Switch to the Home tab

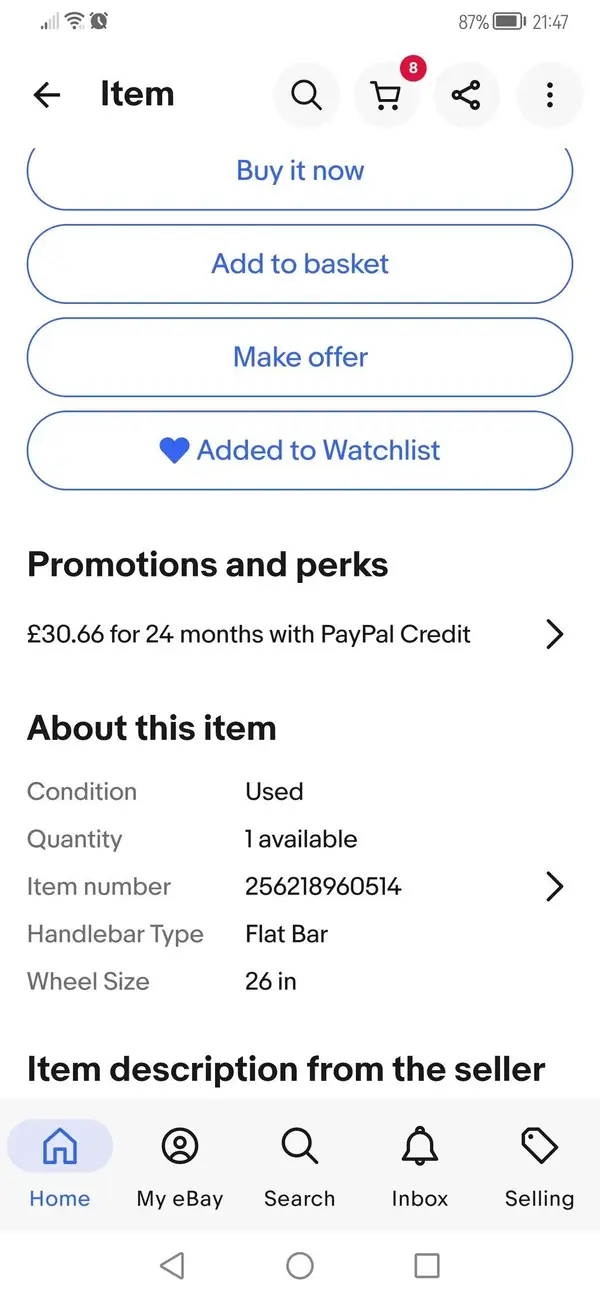pos(60,1165)
